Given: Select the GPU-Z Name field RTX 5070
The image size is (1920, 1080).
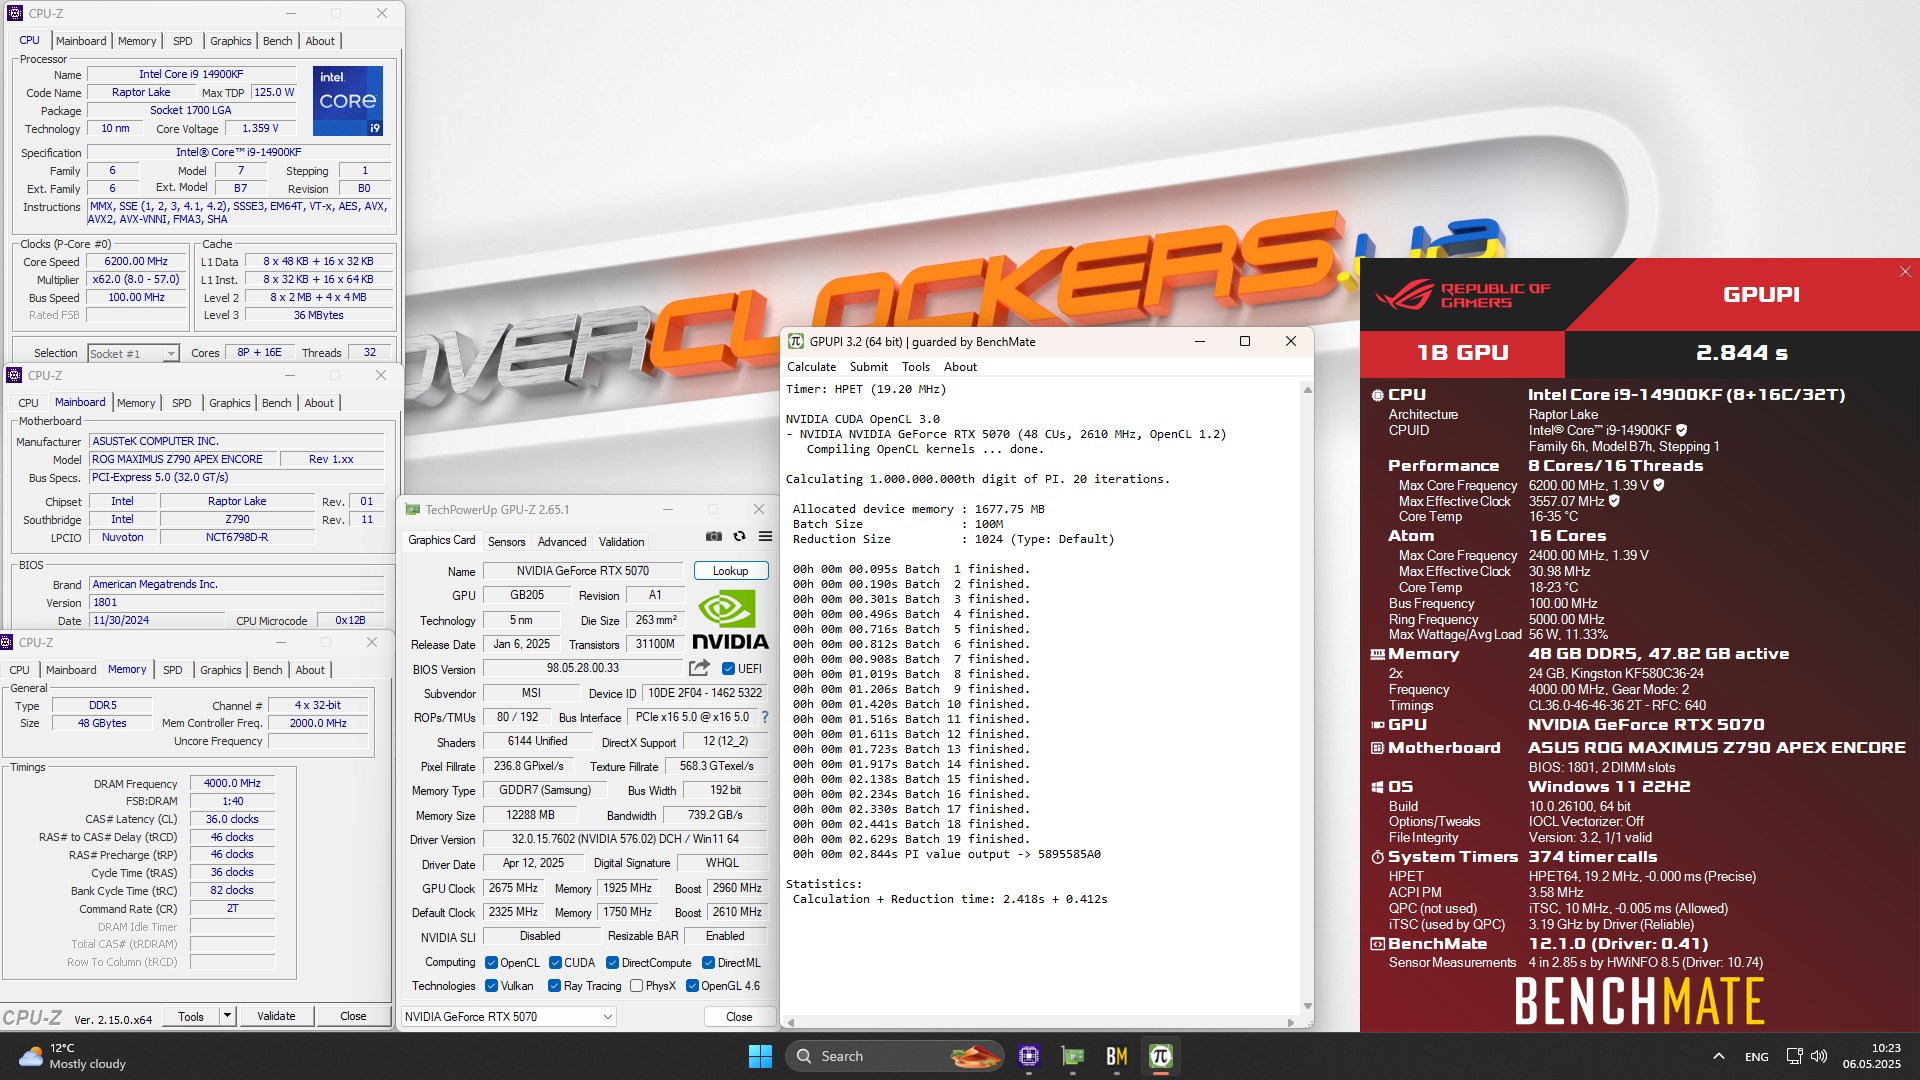Looking at the screenshot, I should point(583,571).
